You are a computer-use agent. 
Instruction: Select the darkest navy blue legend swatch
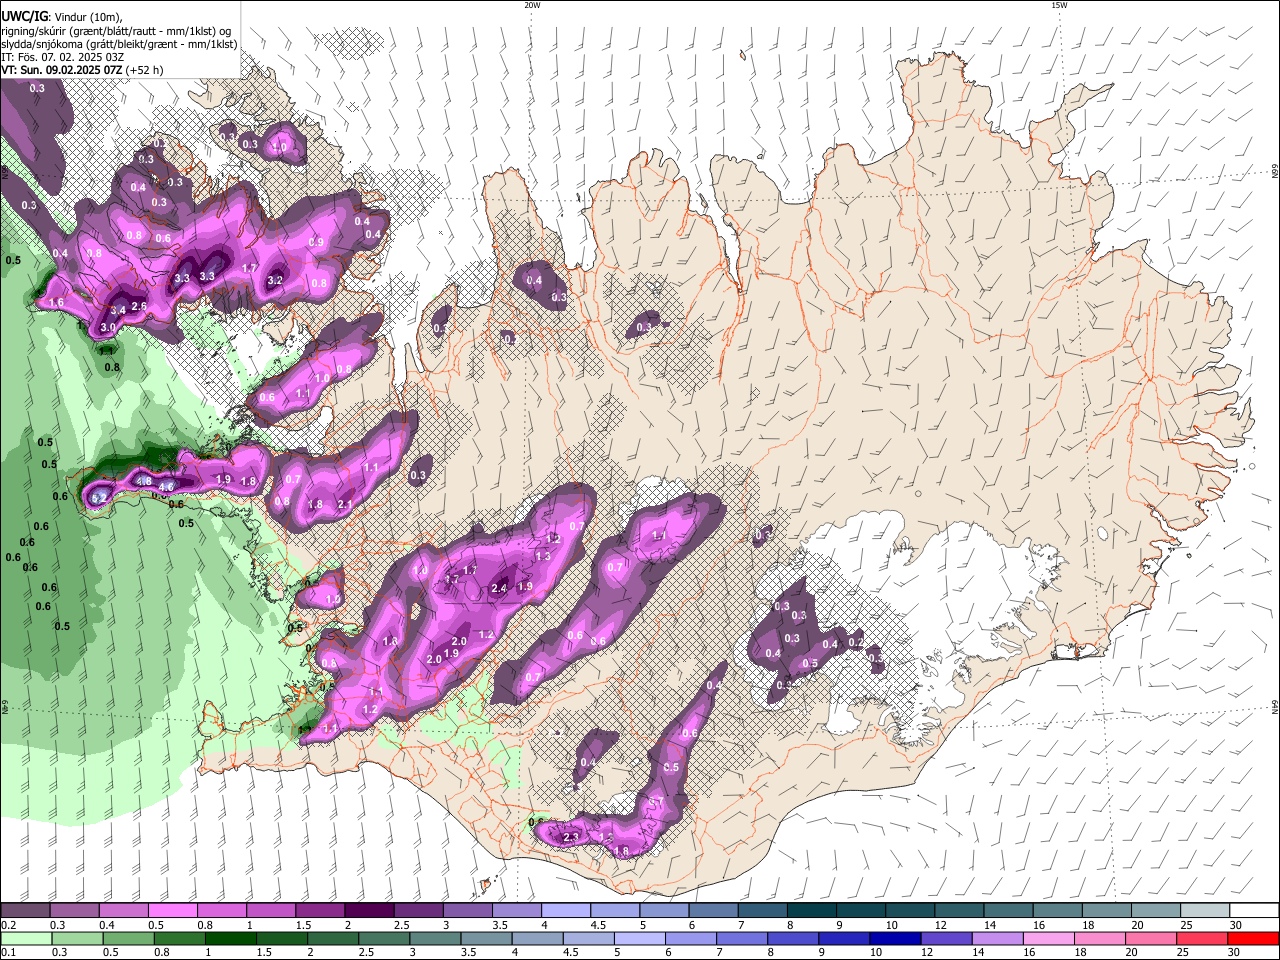(894, 938)
